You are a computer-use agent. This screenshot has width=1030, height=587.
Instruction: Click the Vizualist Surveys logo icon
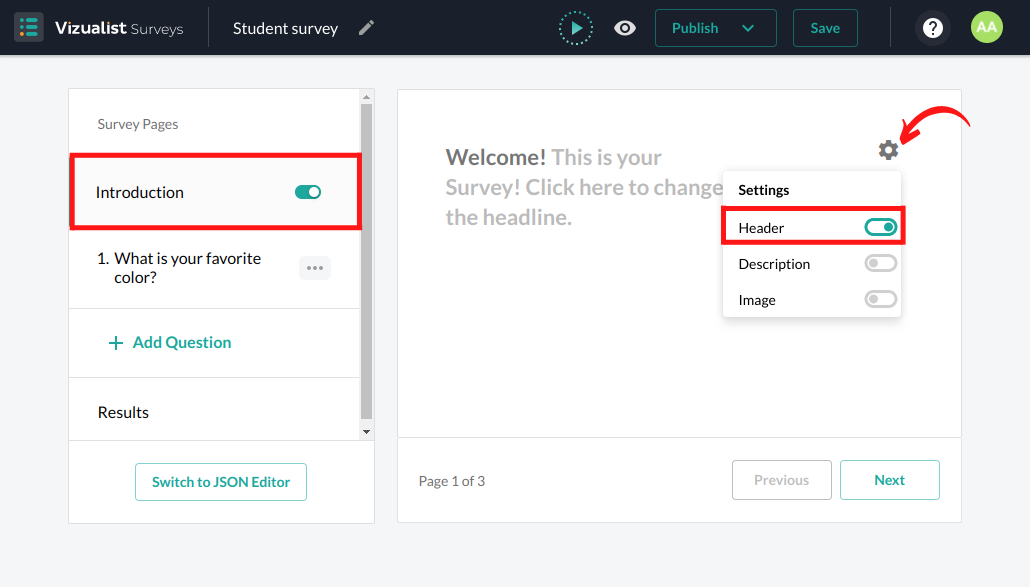tap(29, 28)
